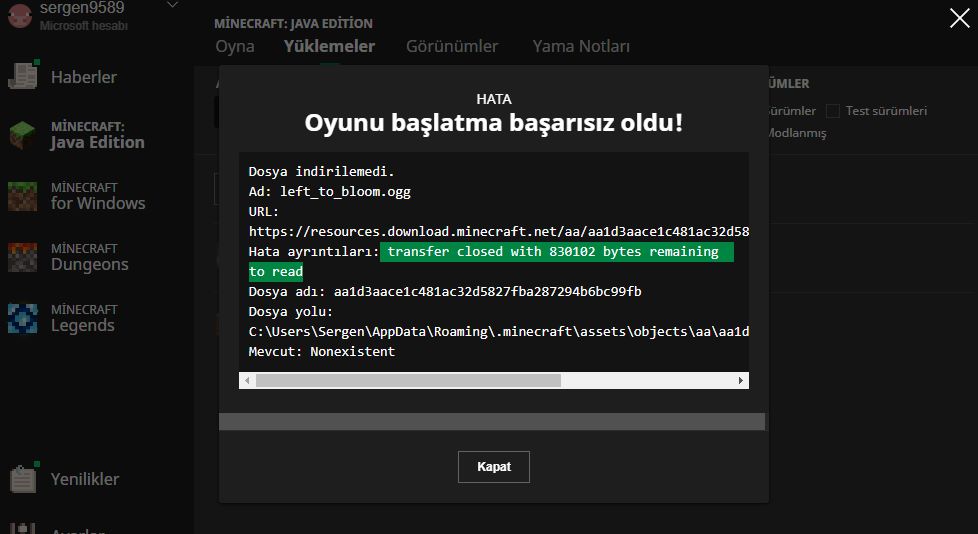Click the 'Ad: left_to_bloom.ogg' line

[329, 192]
